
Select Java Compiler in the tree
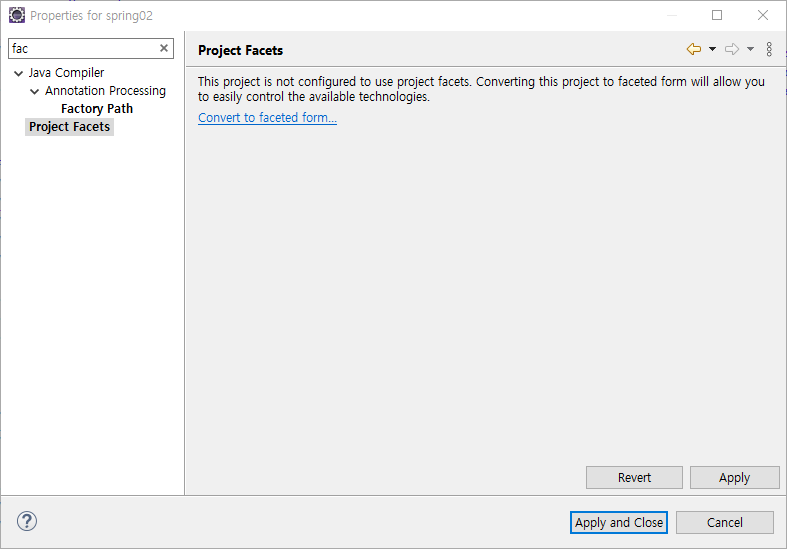pyautogui.click(x=66, y=73)
